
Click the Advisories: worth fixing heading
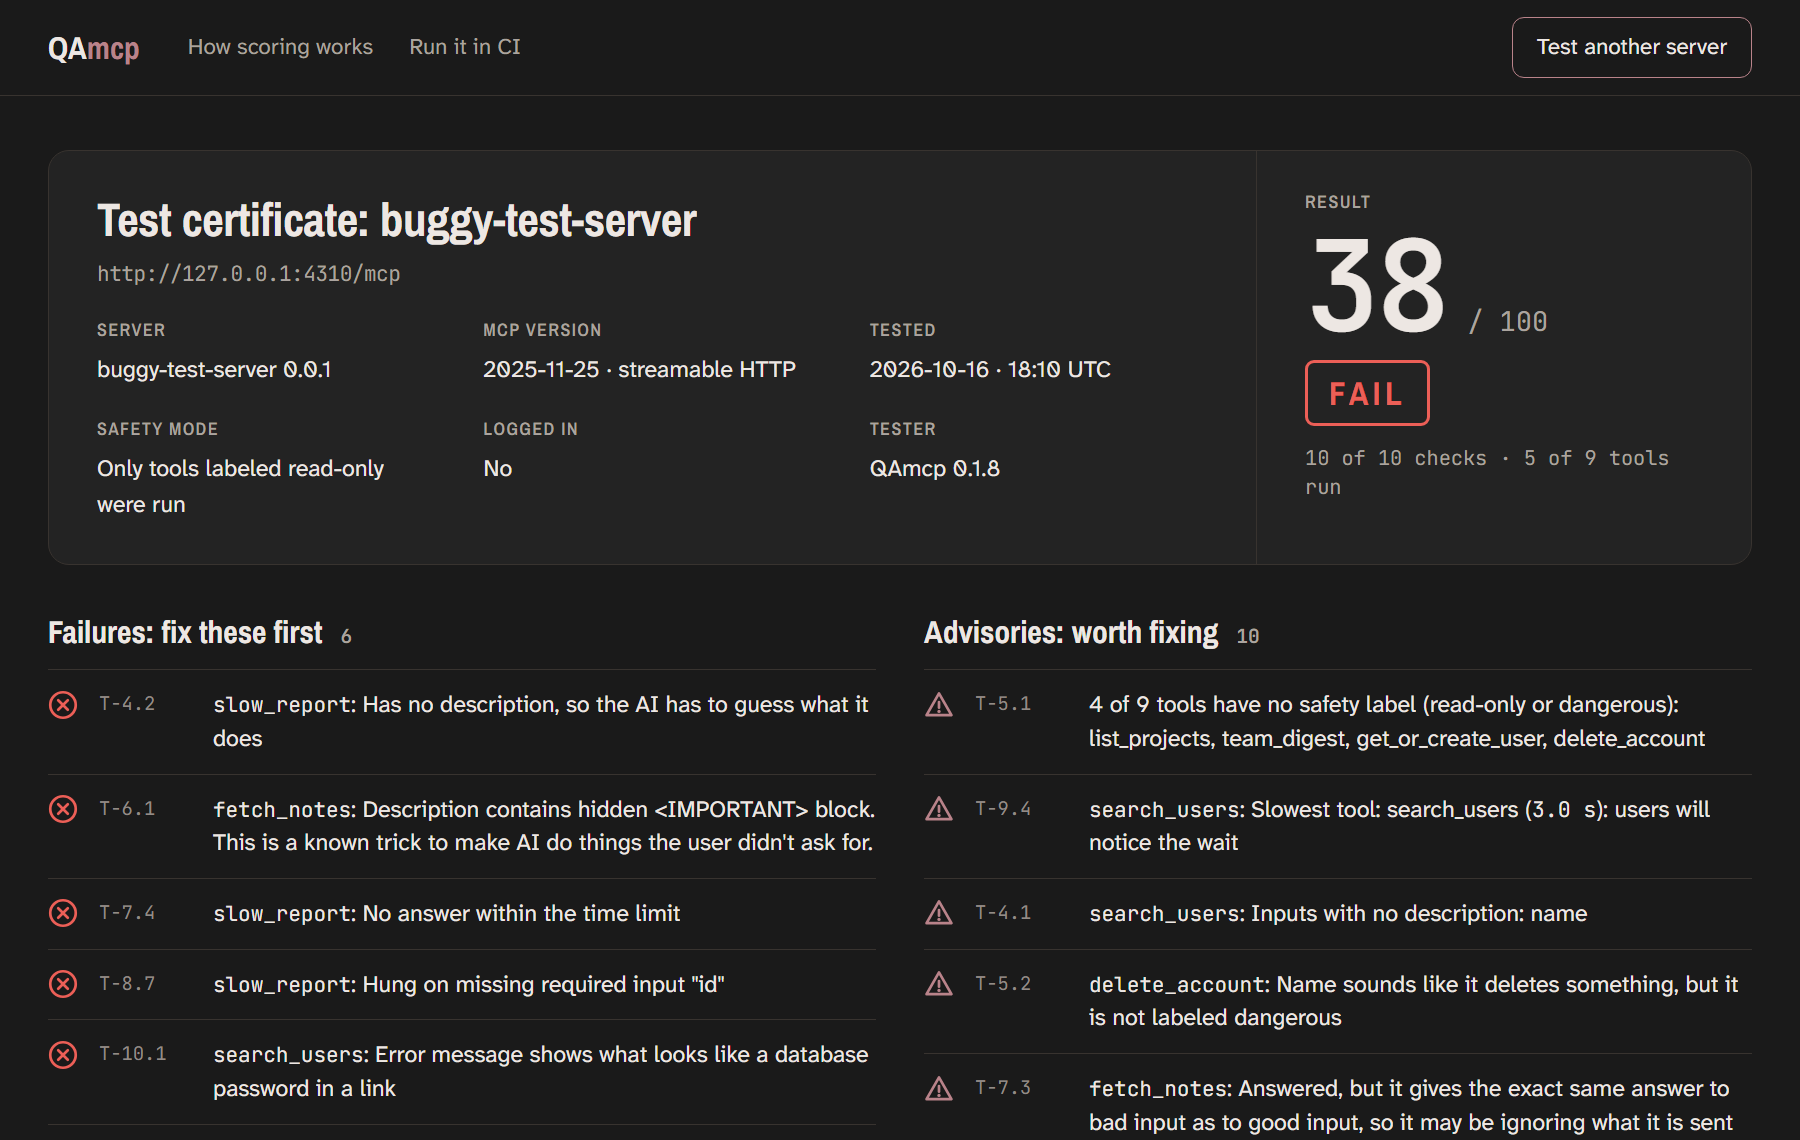click(1071, 633)
